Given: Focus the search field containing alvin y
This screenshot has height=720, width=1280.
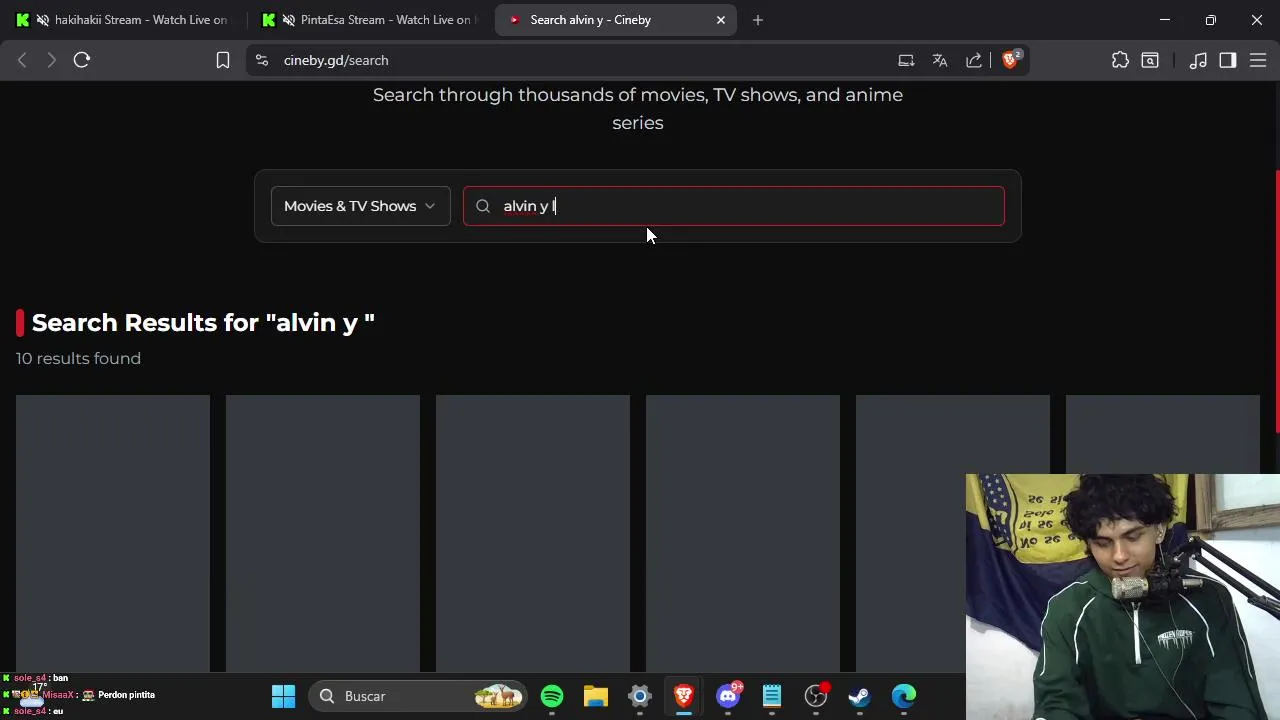Looking at the screenshot, I should point(734,206).
